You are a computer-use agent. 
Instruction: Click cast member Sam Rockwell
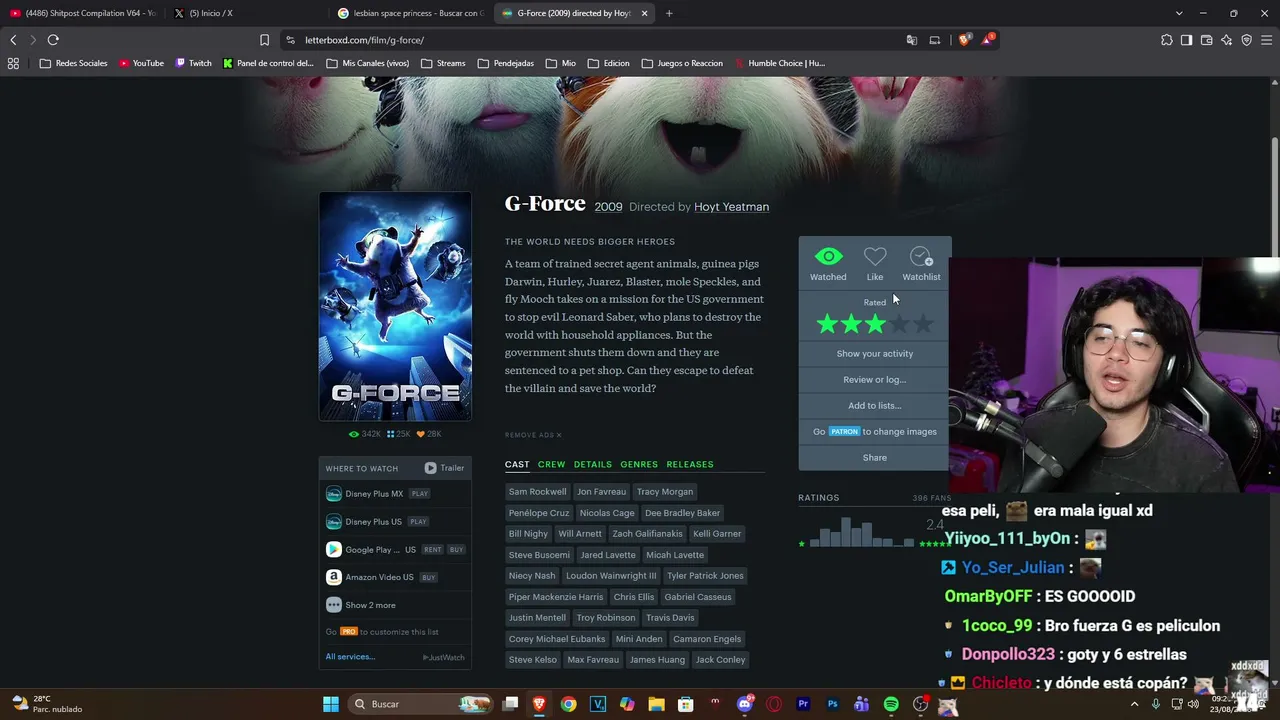point(537,492)
